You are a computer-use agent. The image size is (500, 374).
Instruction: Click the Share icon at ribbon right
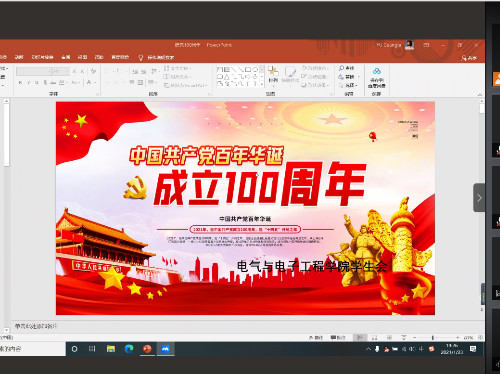pyautogui.click(x=469, y=58)
